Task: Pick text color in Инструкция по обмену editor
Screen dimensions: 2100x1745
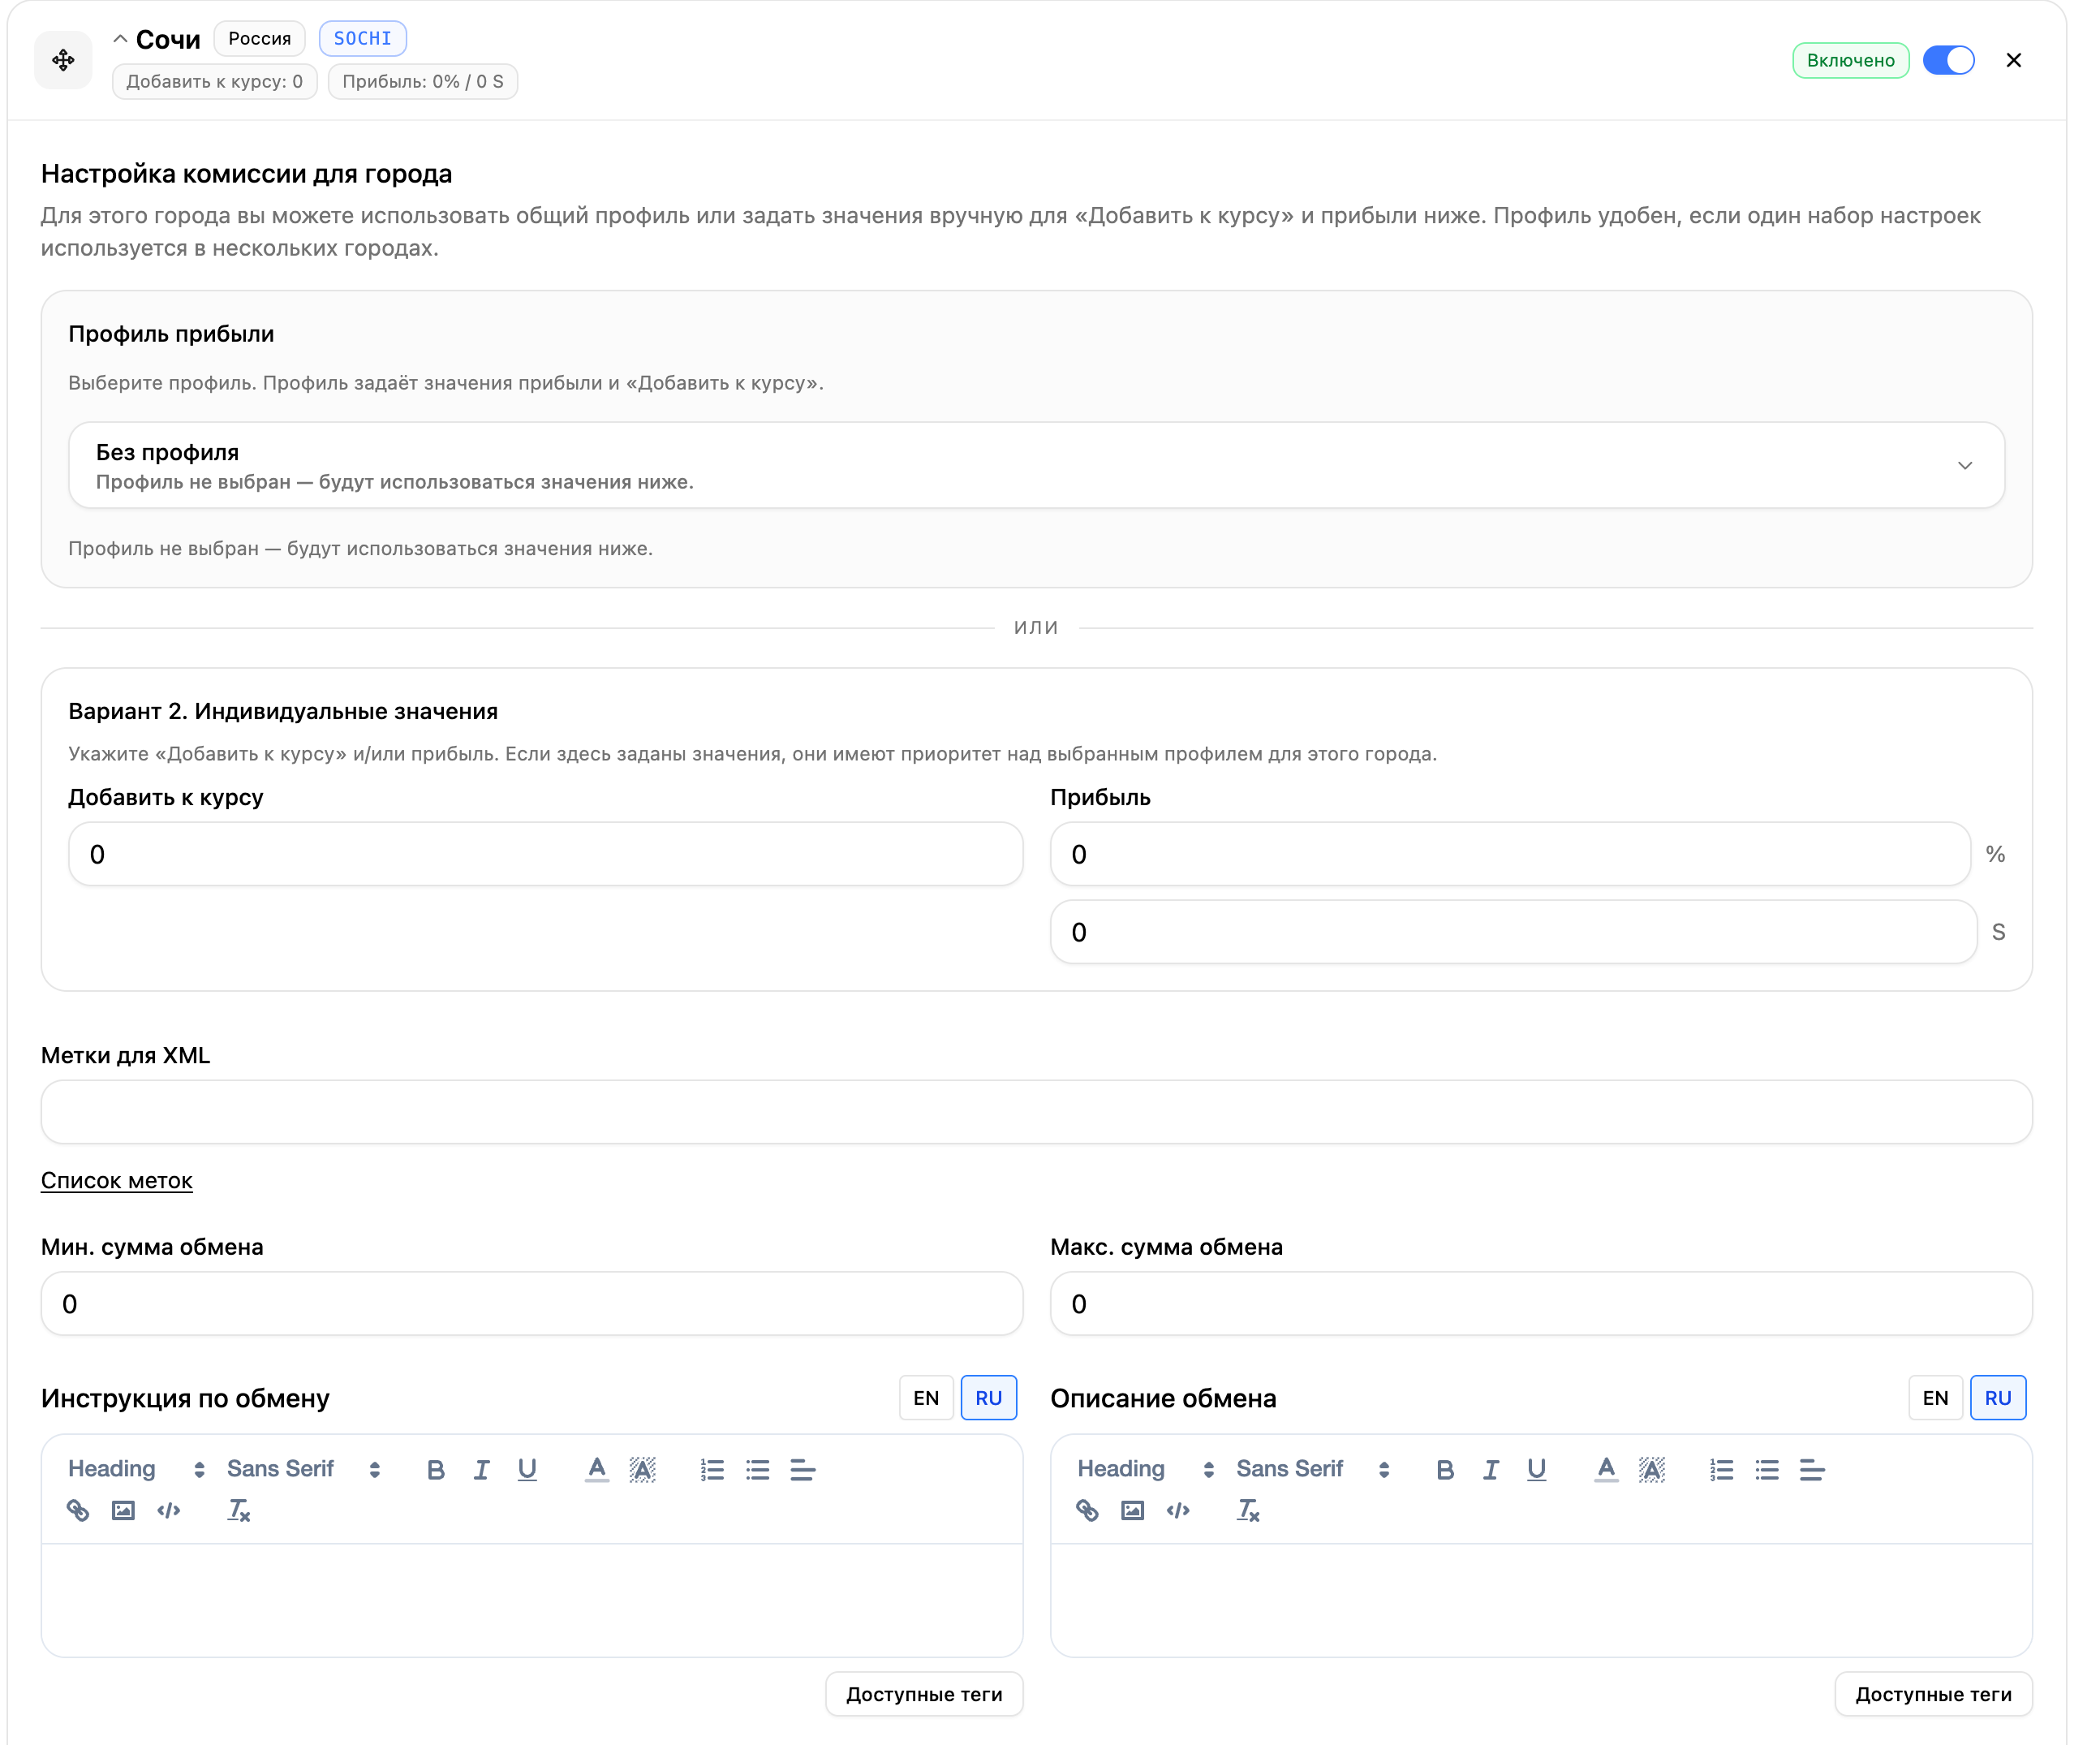Action: pyautogui.click(x=597, y=1469)
